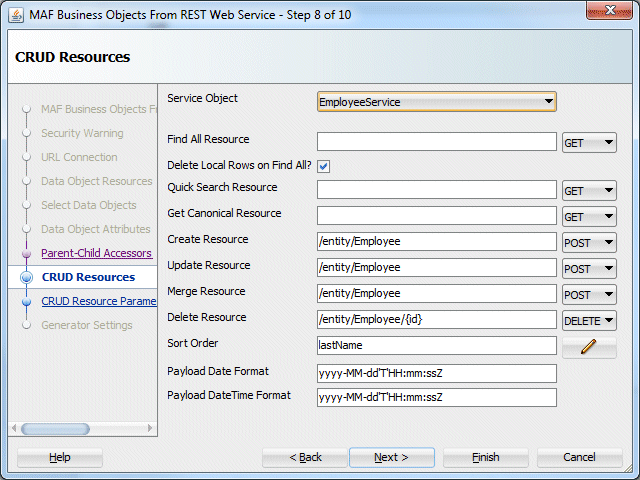Screen dimensions: 640x480
Task: Click the Payload Date Format field
Action: coord(437,373)
